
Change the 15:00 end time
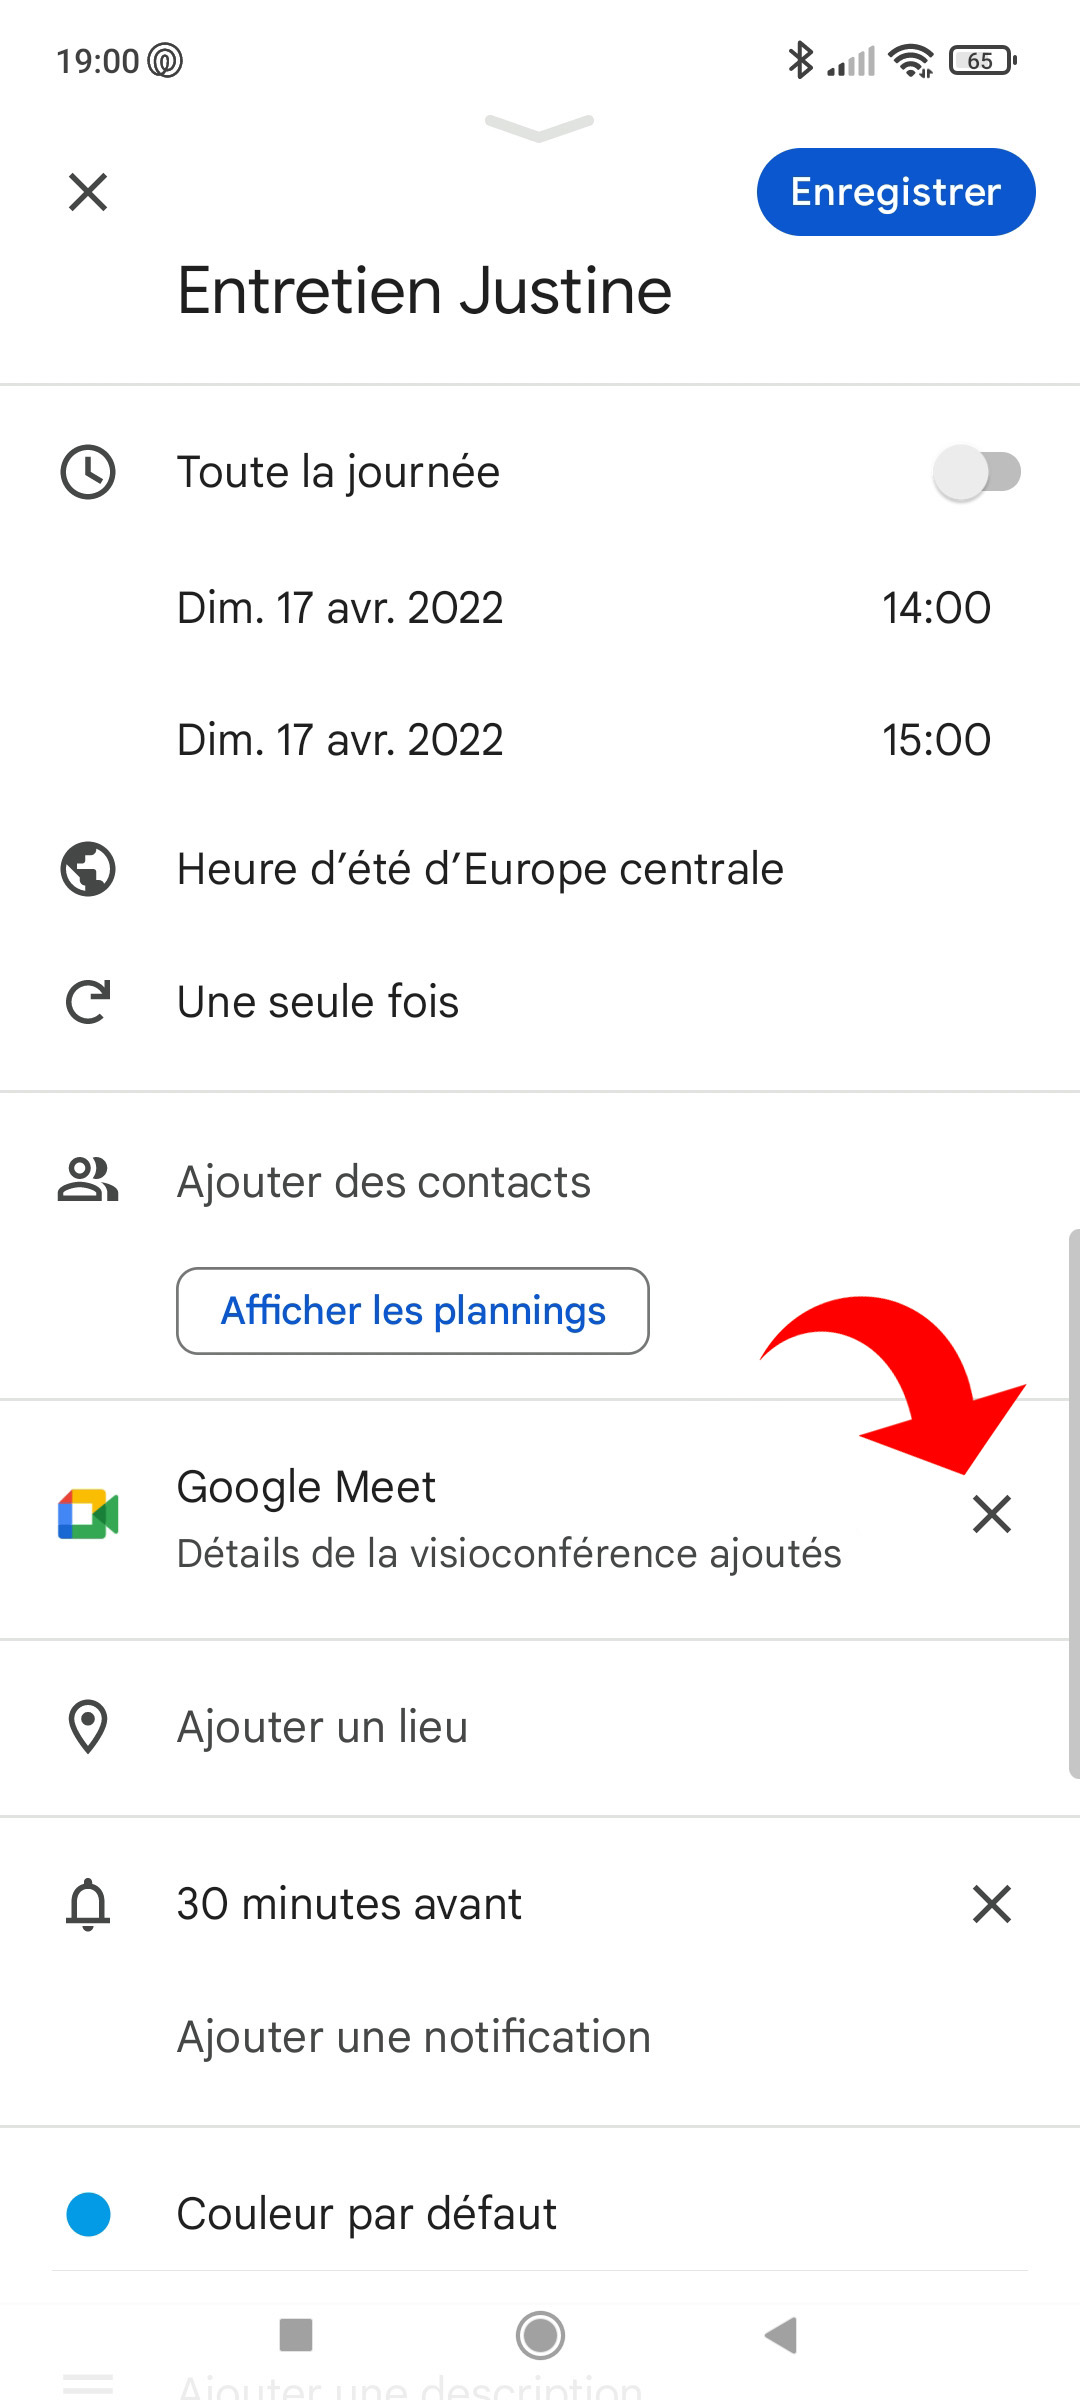pyautogui.click(x=936, y=740)
